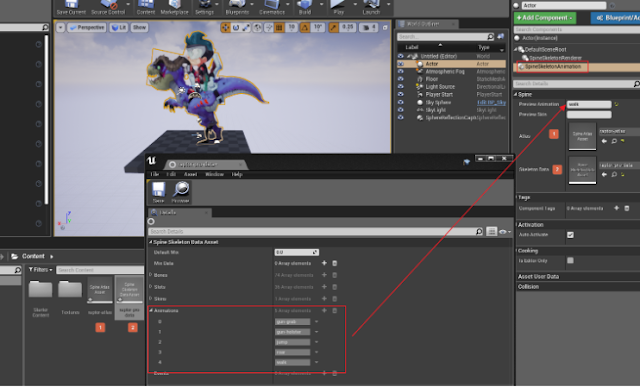Open Source Control from the toolbar
The width and height of the screenshot is (640, 387).
pyautogui.click(x=108, y=7)
